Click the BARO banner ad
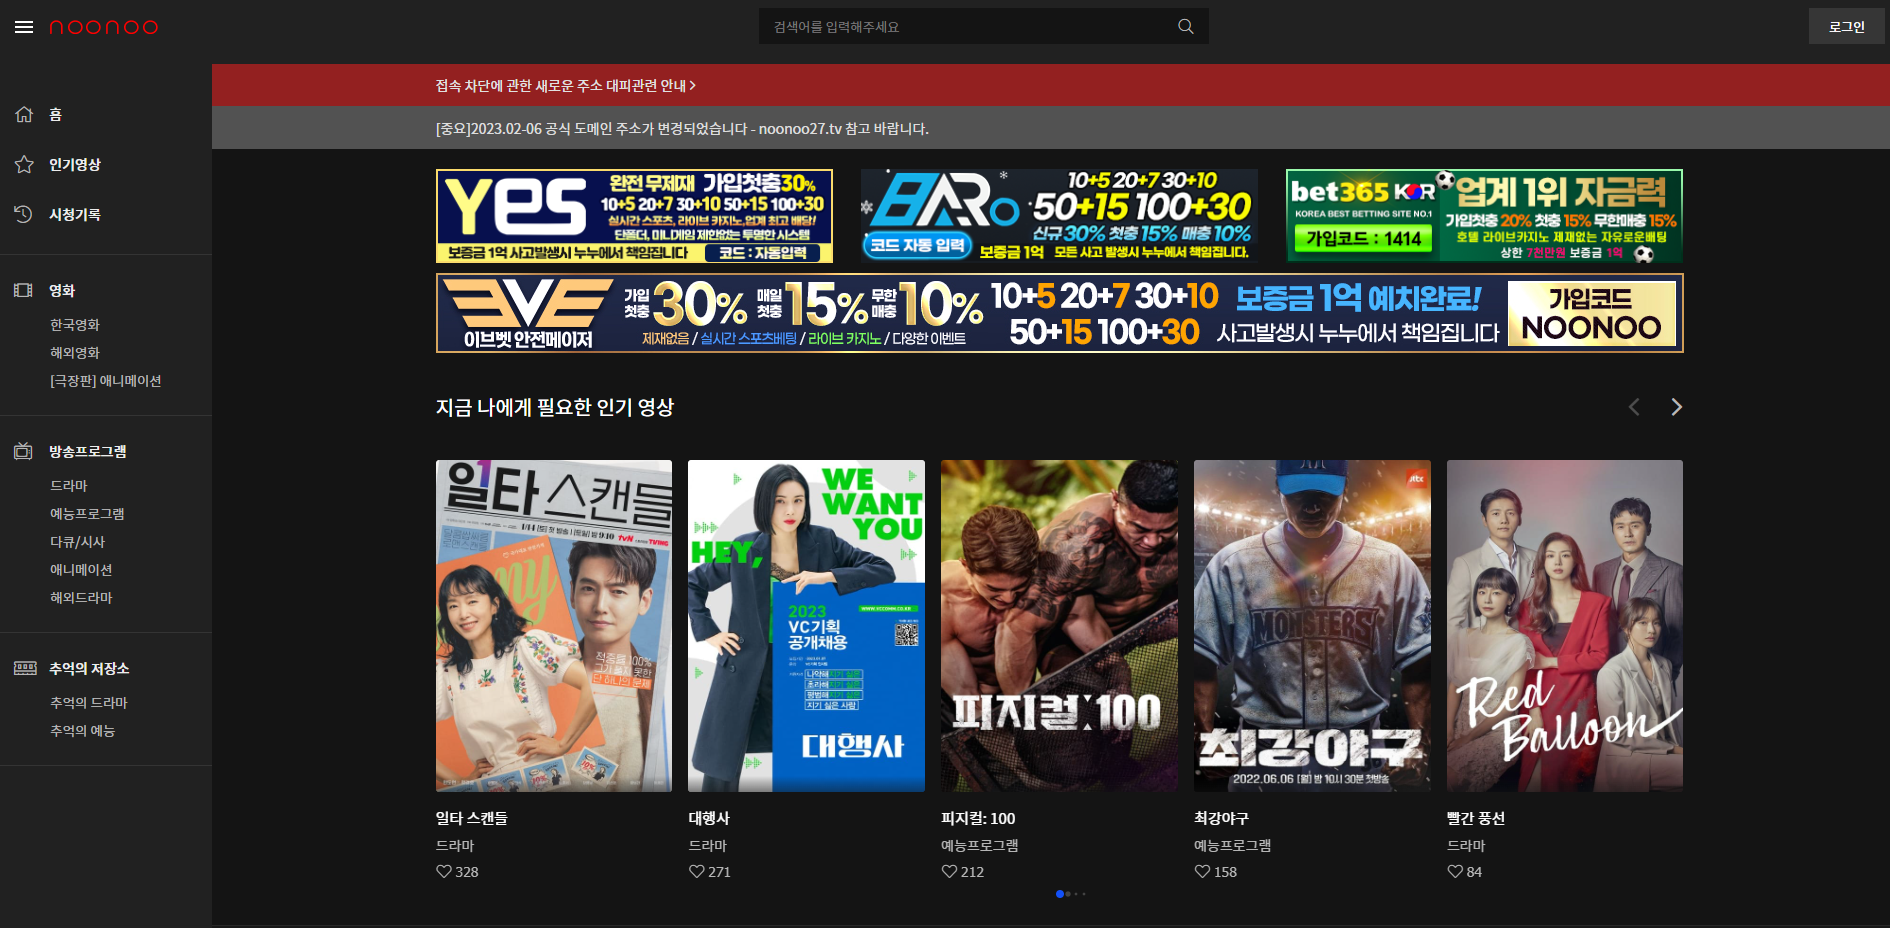1890x928 pixels. pos(1059,216)
